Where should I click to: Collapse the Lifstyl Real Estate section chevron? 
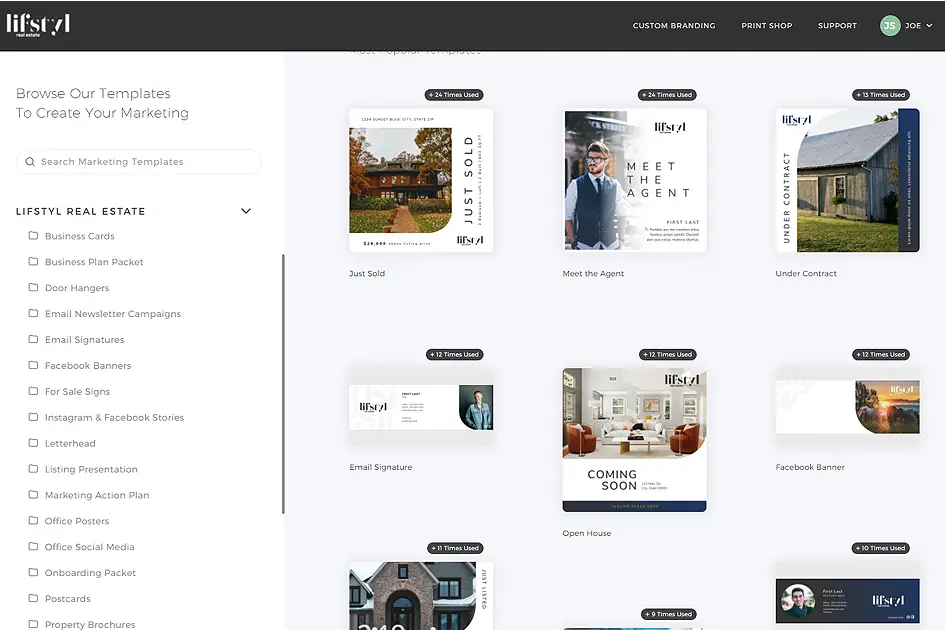246,211
